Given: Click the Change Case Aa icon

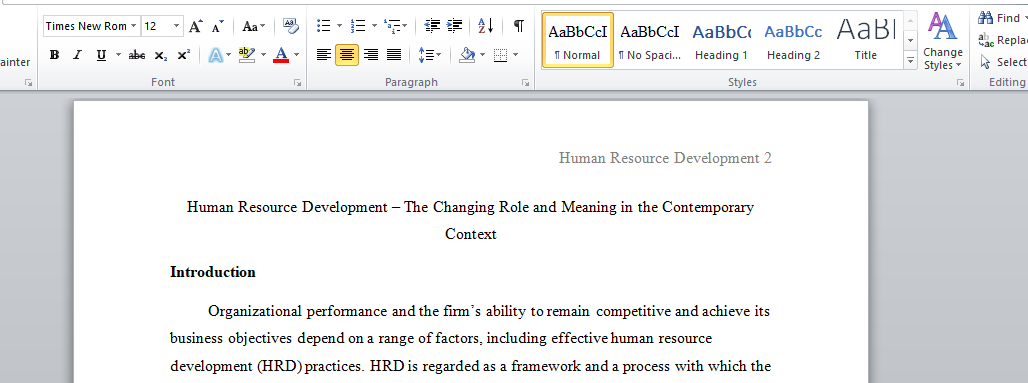Looking at the screenshot, I should pos(250,26).
